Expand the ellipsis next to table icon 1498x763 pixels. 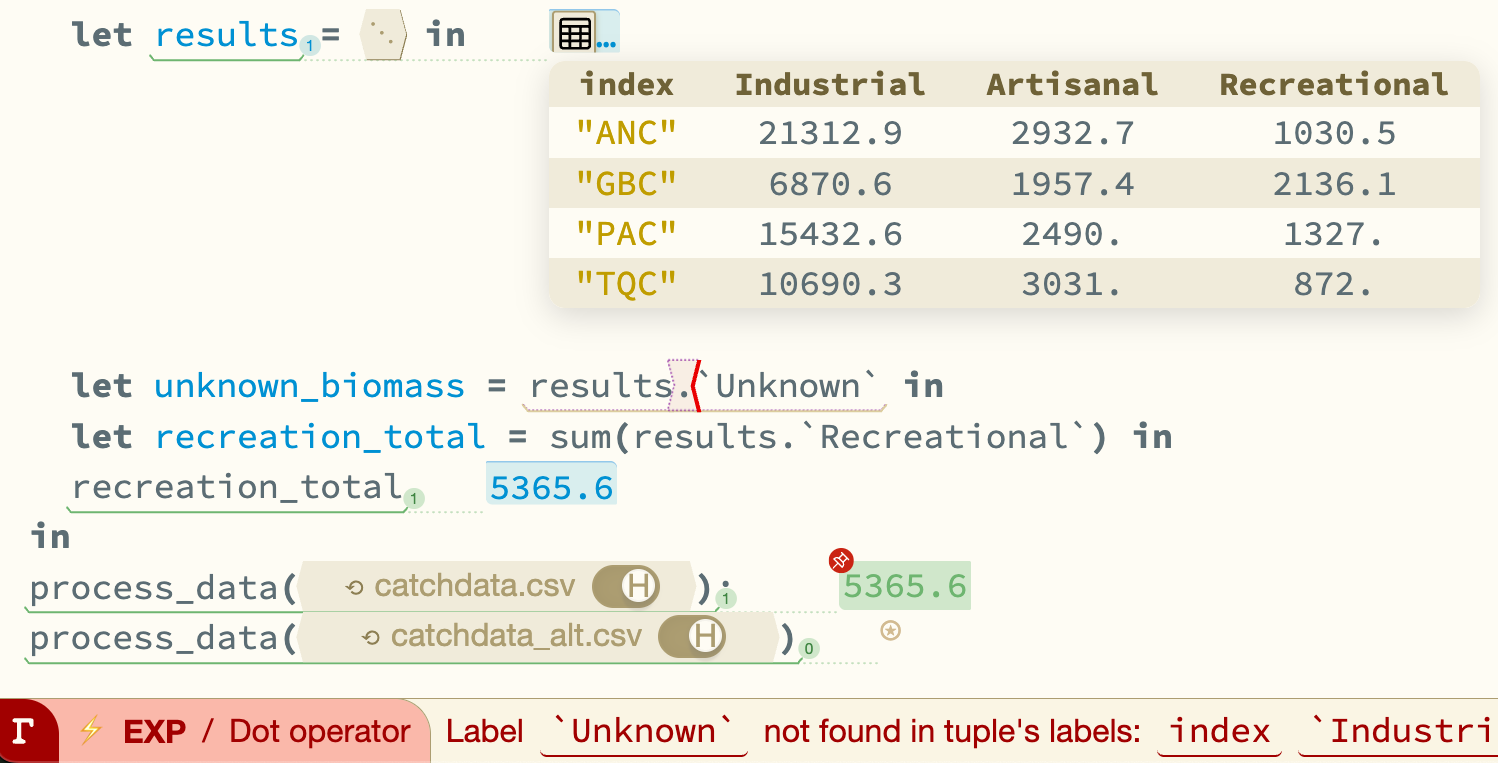pos(607,43)
